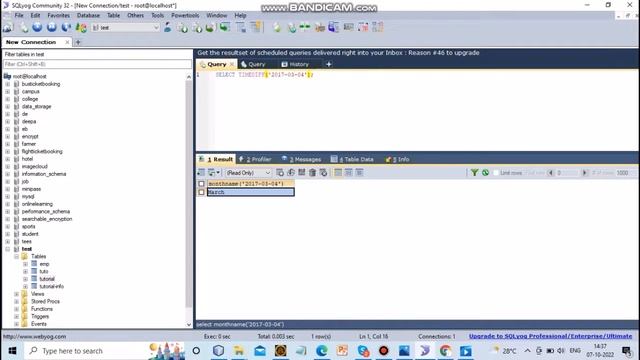The image size is (640, 360).
Task: Collapse the test database node
Action: click(7, 249)
